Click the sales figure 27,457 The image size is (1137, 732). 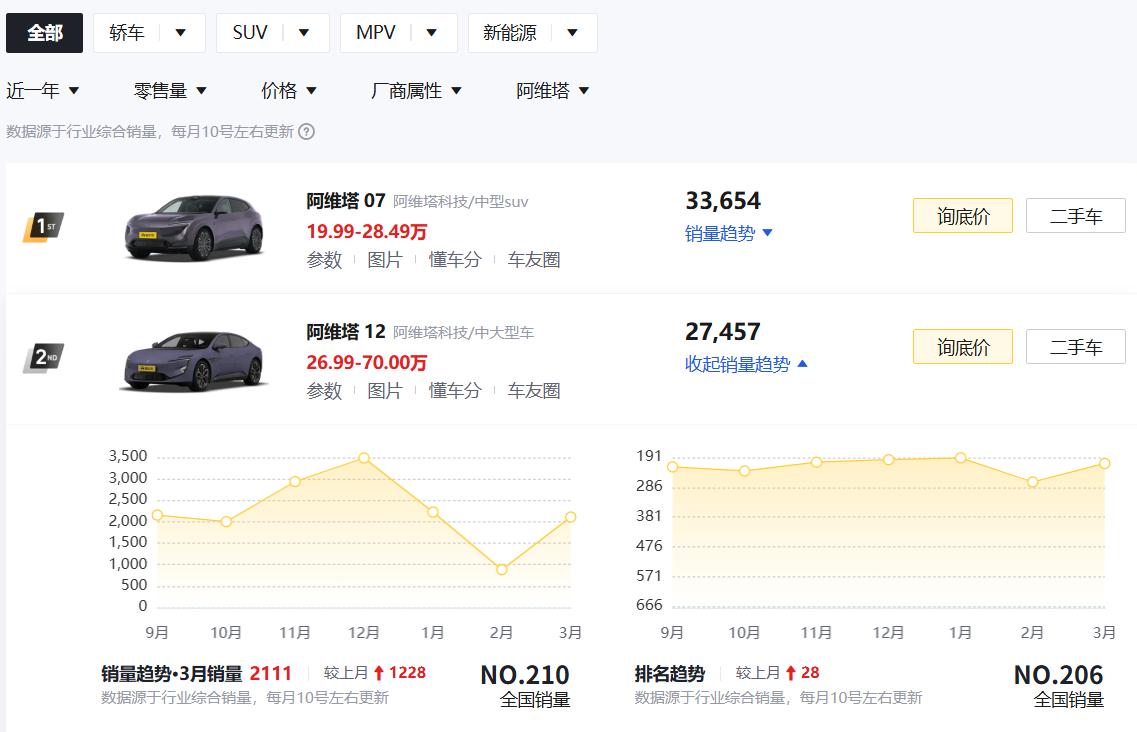point(723,332)
